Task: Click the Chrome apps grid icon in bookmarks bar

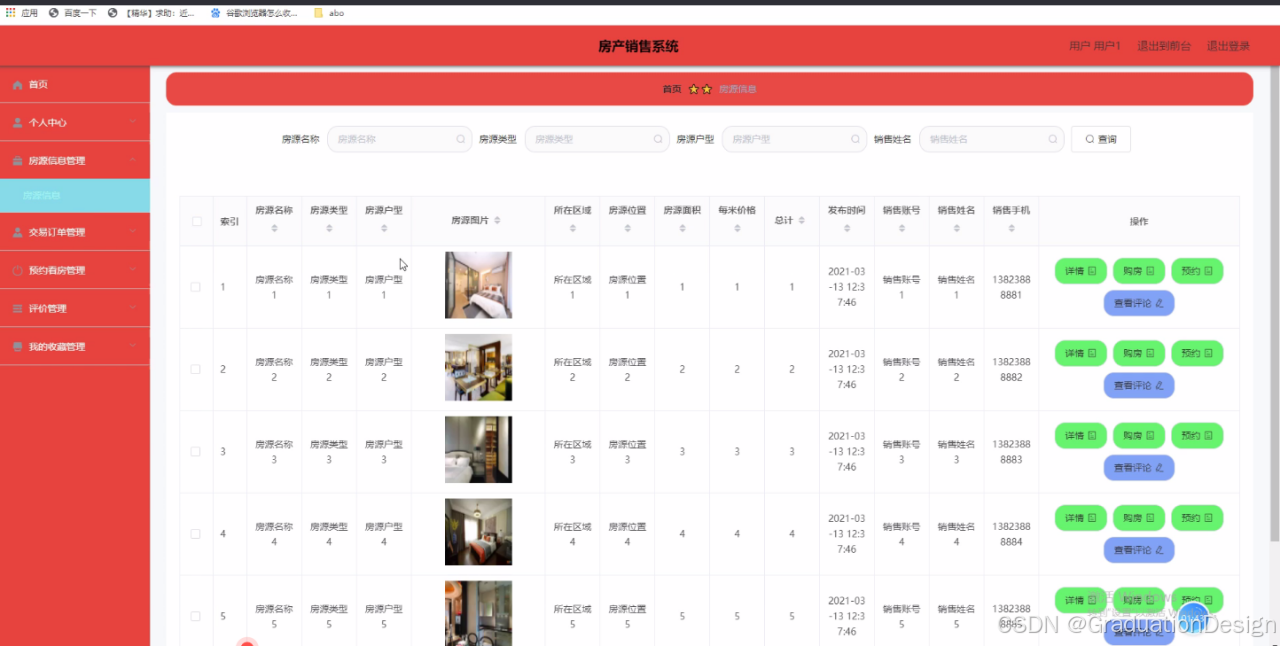Action: pyautogui.click(x=11, y=13)
